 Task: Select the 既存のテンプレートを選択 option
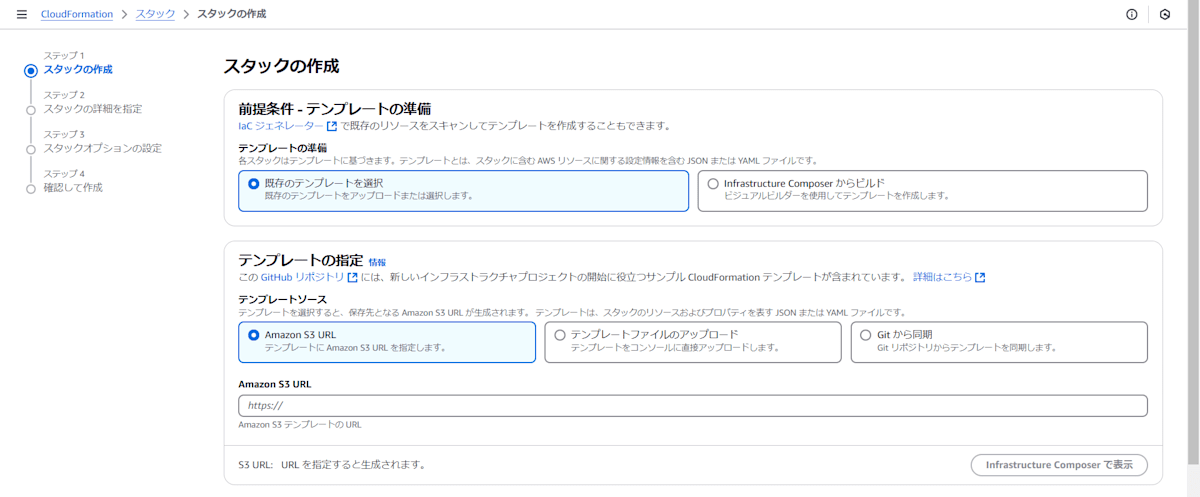[x=463, y=190]
